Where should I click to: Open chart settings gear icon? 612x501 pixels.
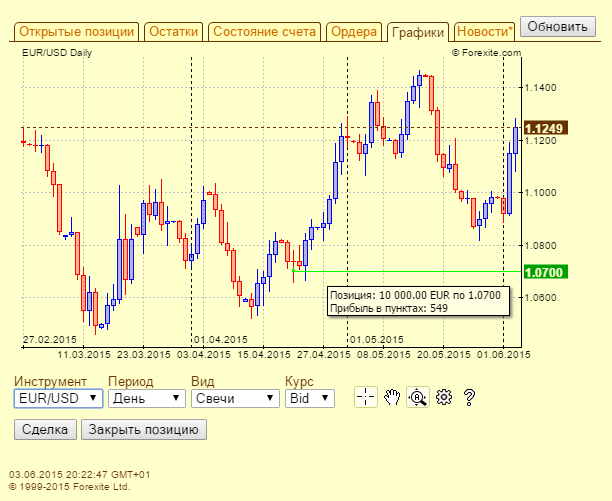(x=444, y=398)
